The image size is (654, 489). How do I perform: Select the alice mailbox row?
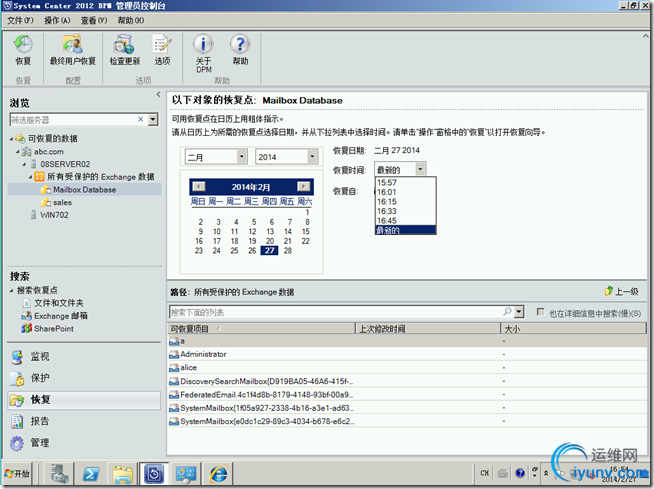pos(407,368)
